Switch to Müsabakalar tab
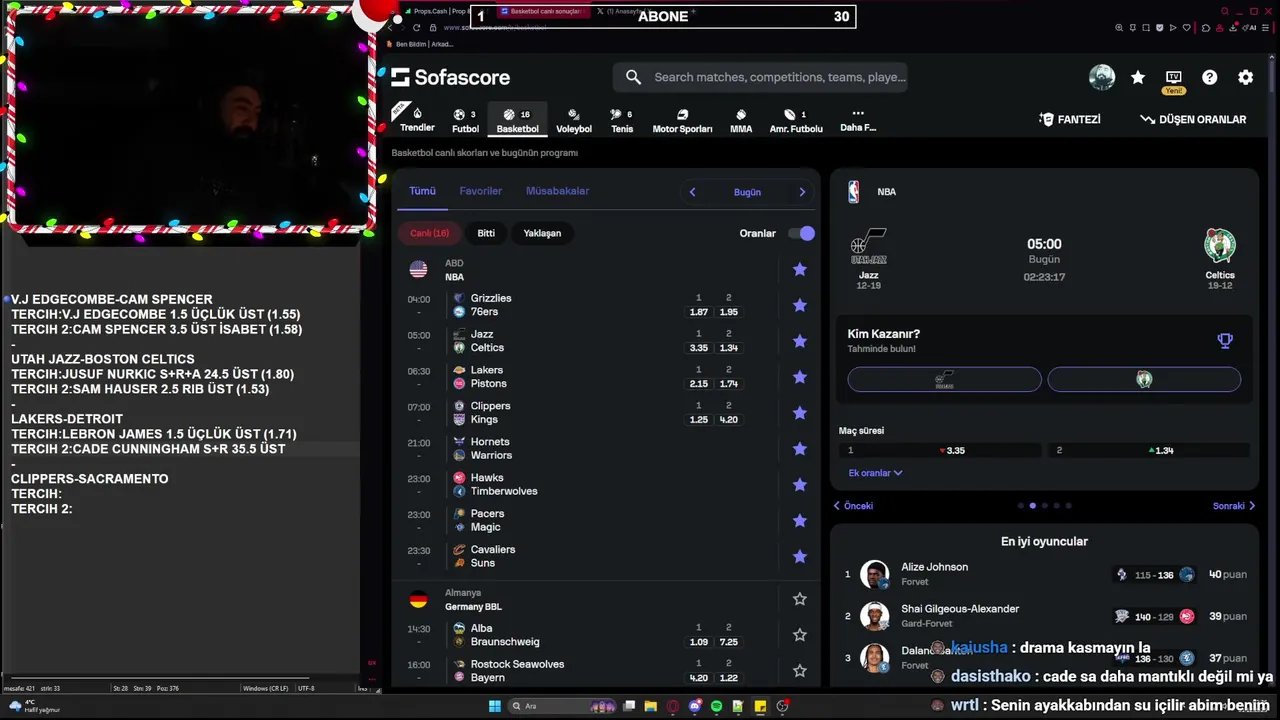 (x=557, y=191)
